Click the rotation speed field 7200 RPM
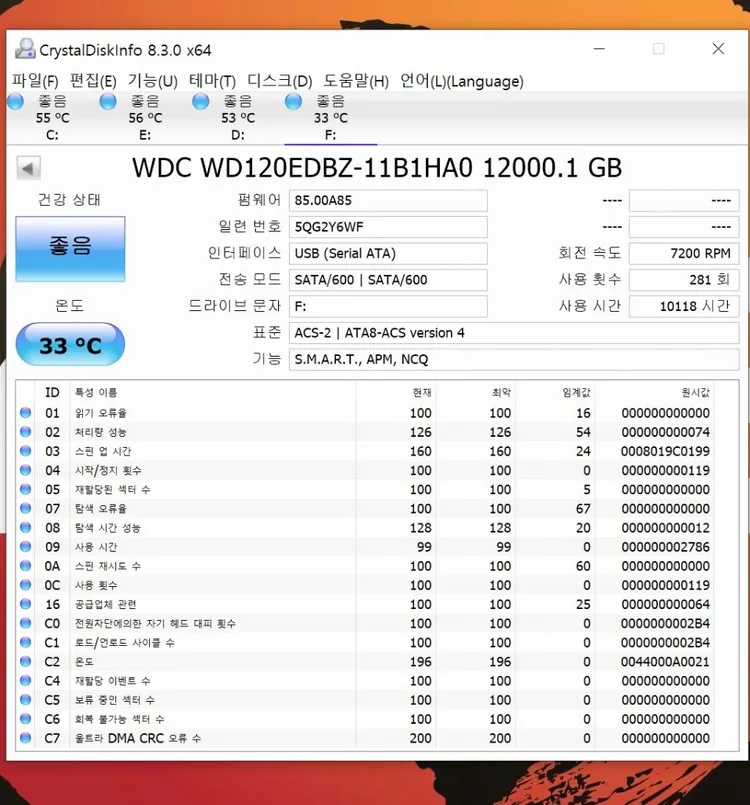750x805 pixels. [x=684, y=254]
